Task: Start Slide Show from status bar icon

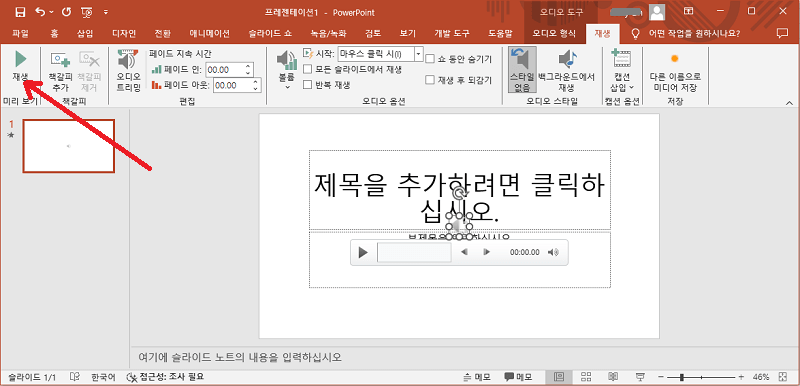Action: tap(639, 377)
